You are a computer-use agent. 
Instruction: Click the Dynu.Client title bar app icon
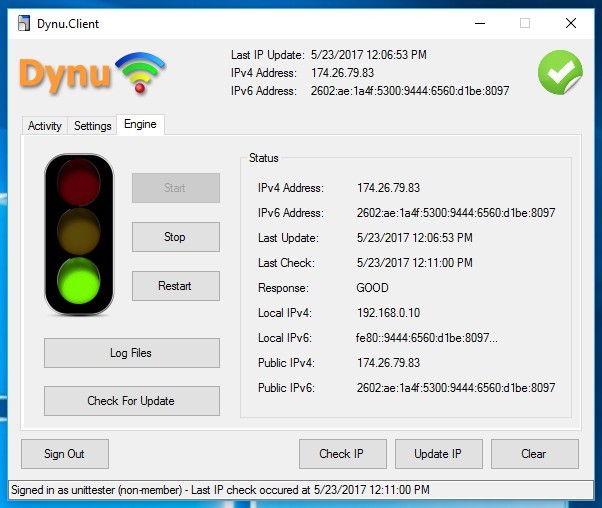click(x=24, y=23)
